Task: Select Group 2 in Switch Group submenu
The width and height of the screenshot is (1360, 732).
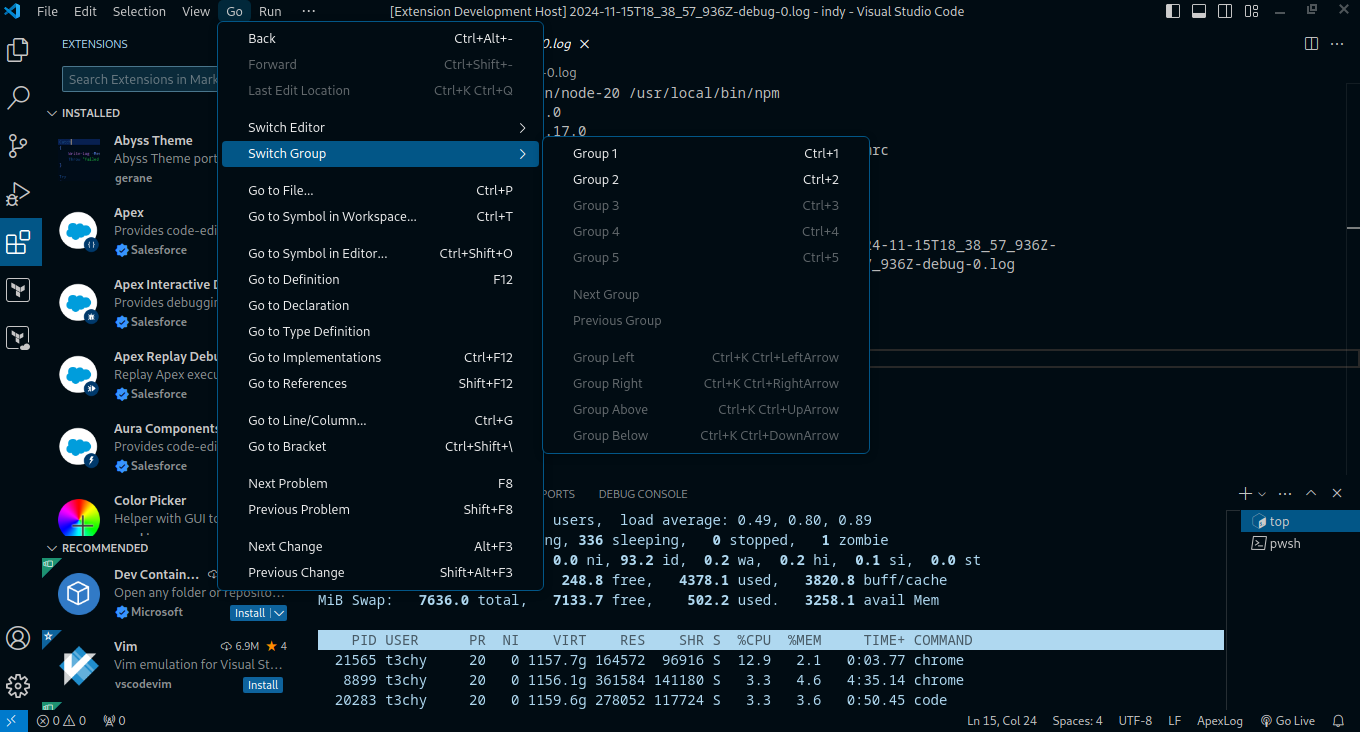Action: pyautogui.click(x=706, y=180)
